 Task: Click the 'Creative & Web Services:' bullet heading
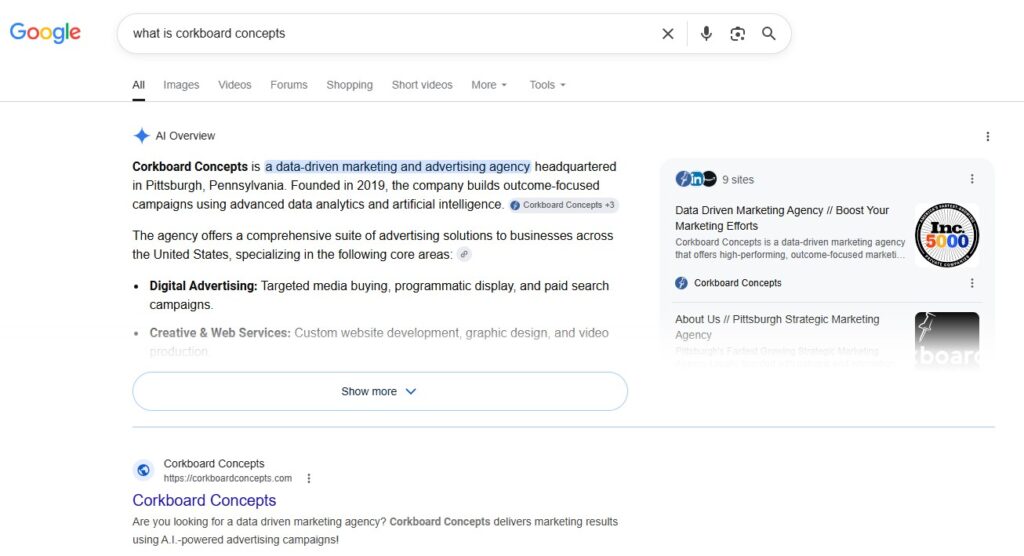click(x=219, y=333)
